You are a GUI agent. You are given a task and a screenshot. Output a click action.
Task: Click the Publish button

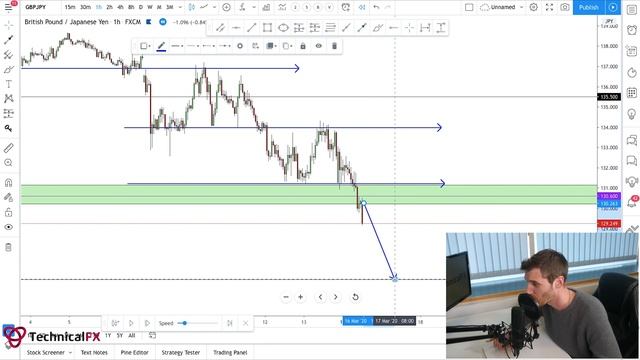[589, 7]
